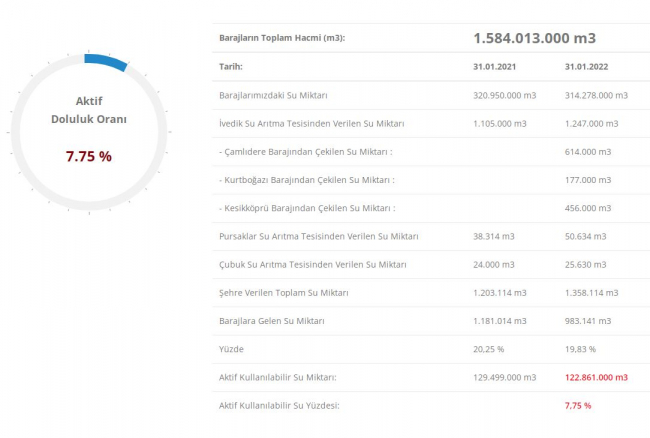The image size is (650, 438).
Task: Click the 31.01.2022 date column header
Action: [585, 67]
